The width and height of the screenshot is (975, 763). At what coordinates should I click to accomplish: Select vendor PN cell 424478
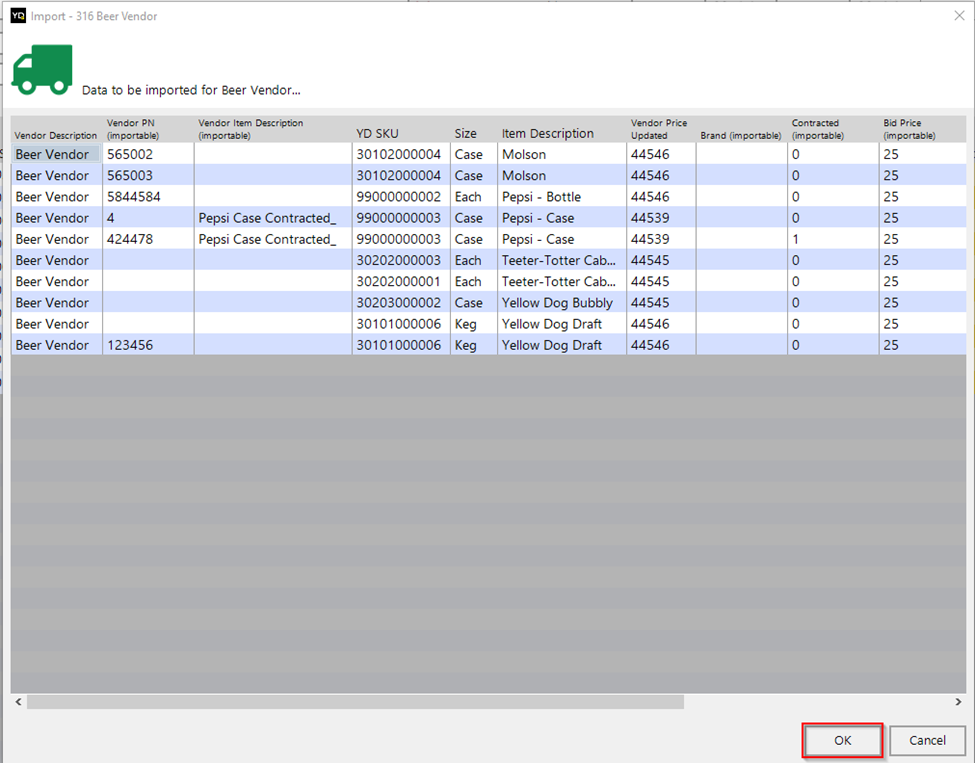click(148, 239)
